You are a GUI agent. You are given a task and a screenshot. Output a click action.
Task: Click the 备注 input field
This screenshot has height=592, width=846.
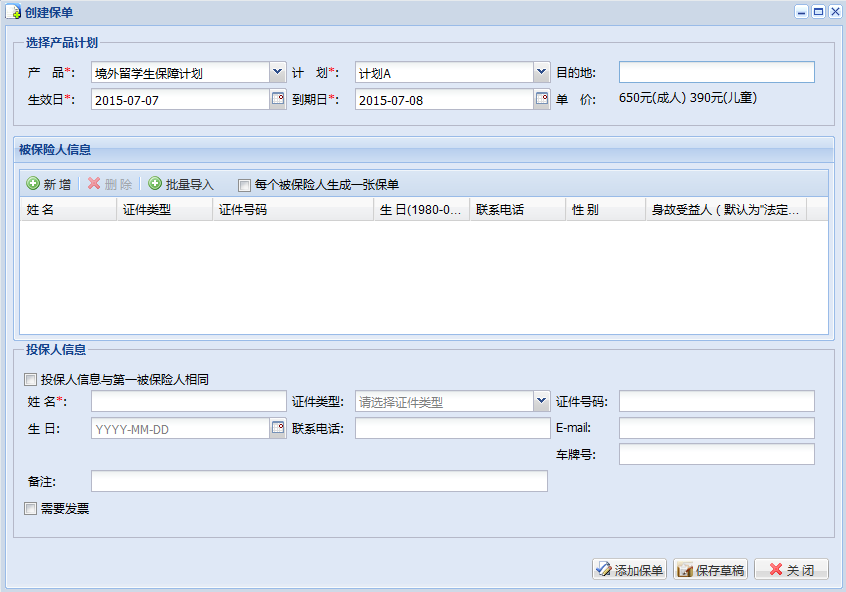(x=319, y=481)
